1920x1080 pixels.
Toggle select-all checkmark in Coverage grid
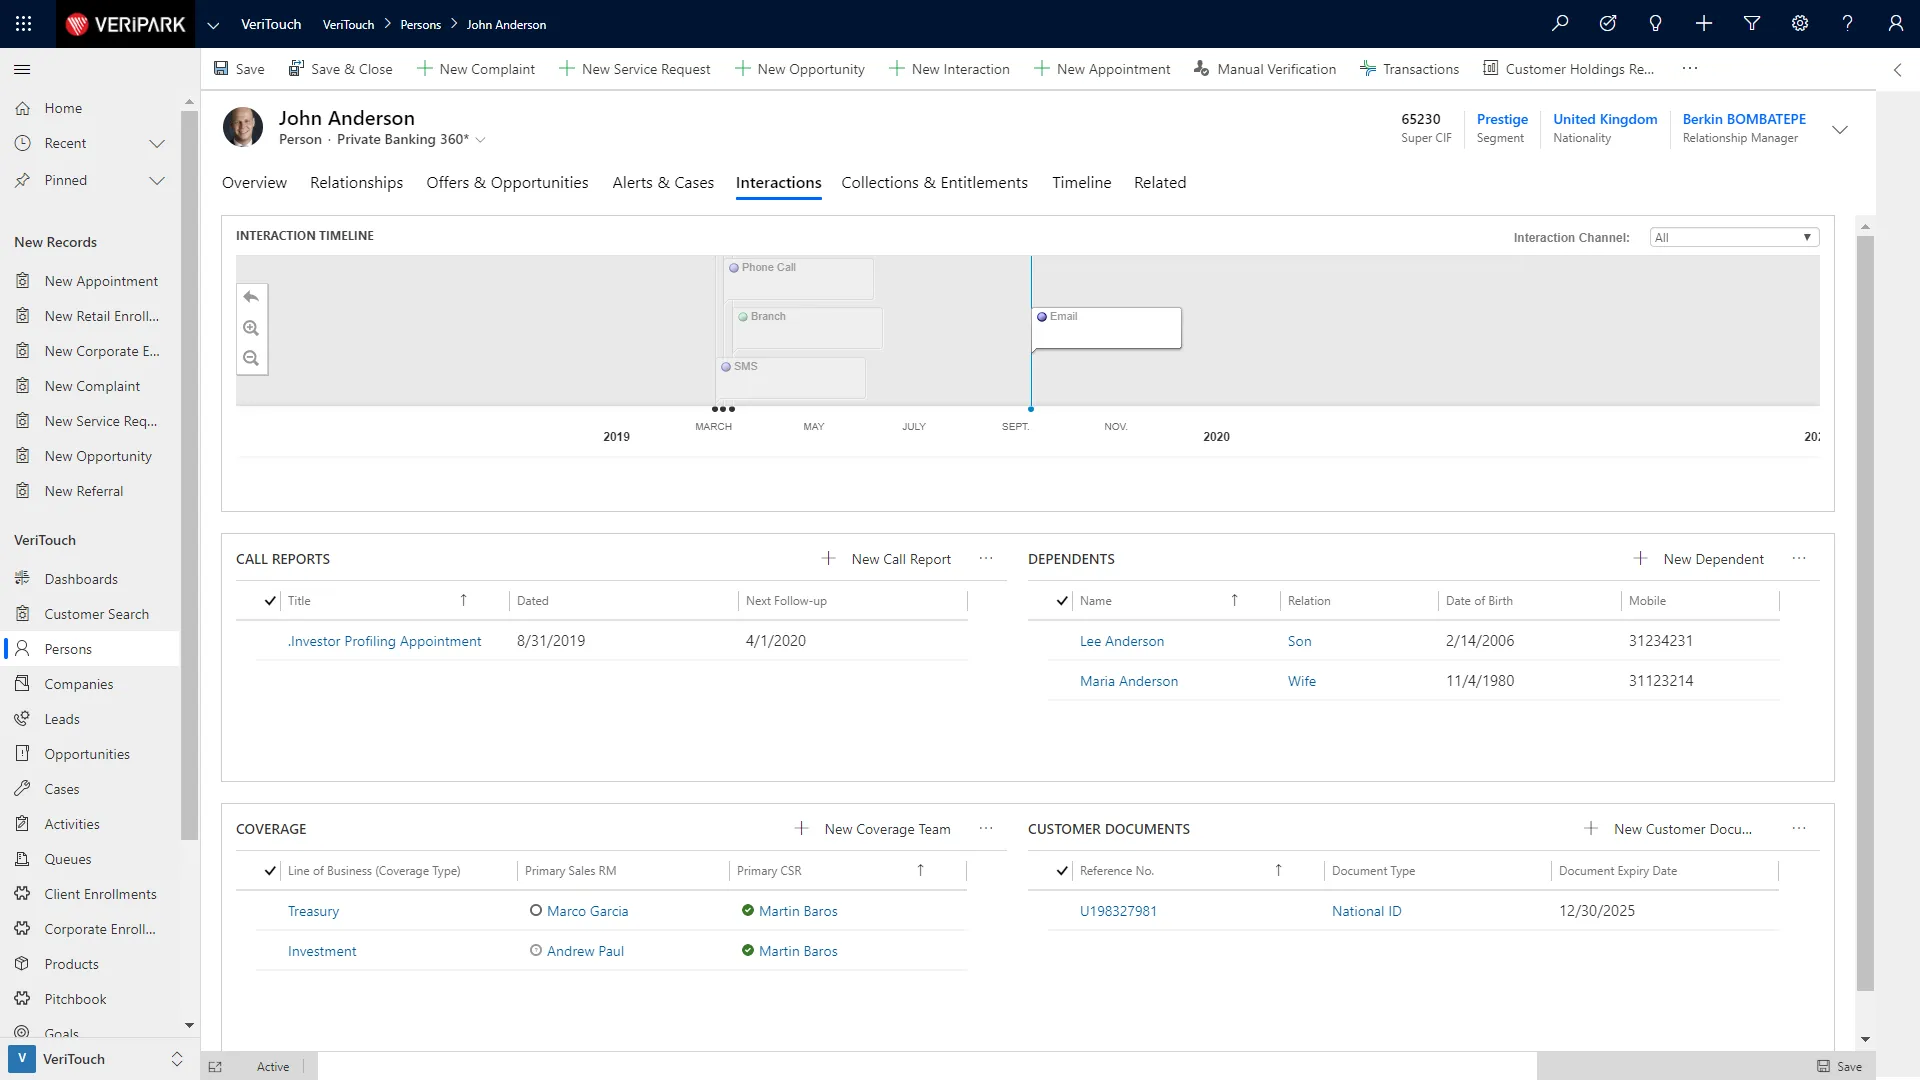click(270, 871)
